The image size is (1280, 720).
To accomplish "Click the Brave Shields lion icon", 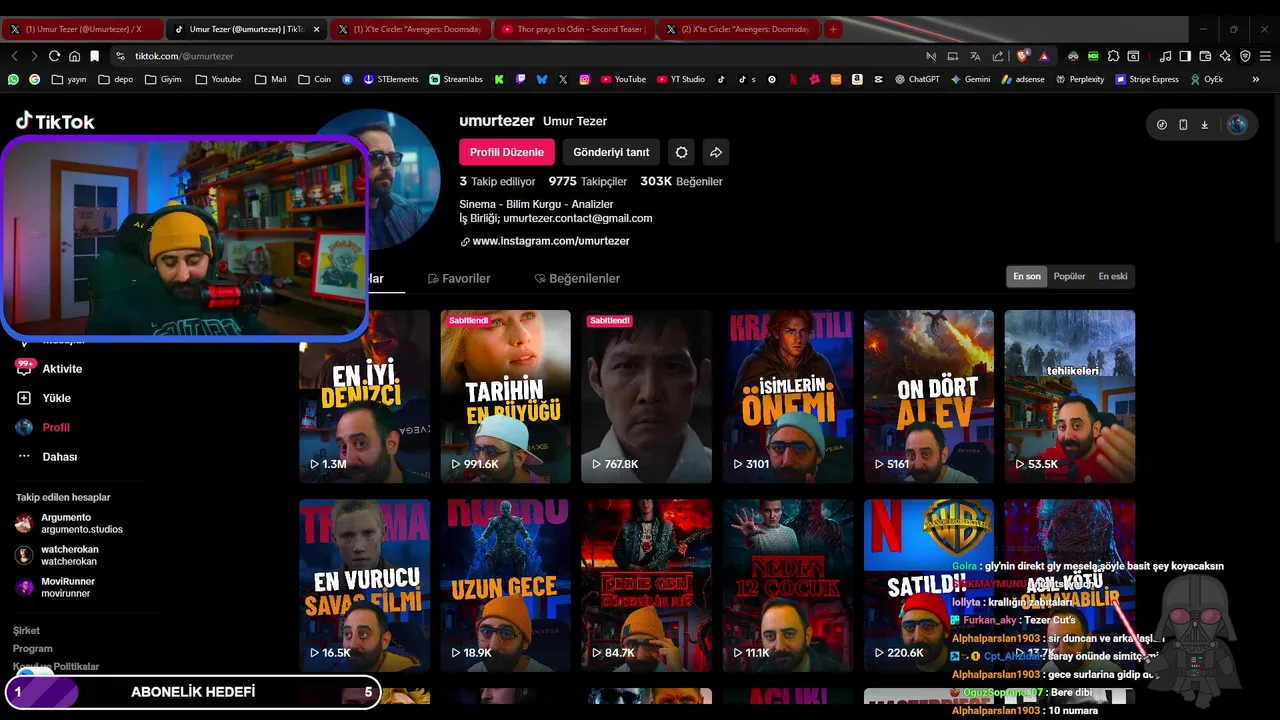I will (x=1022, y=56).
